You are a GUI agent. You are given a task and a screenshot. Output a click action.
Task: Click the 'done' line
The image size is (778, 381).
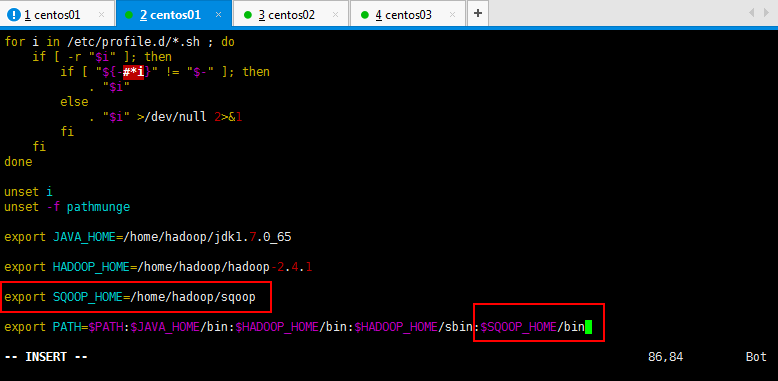pos(18,162)
